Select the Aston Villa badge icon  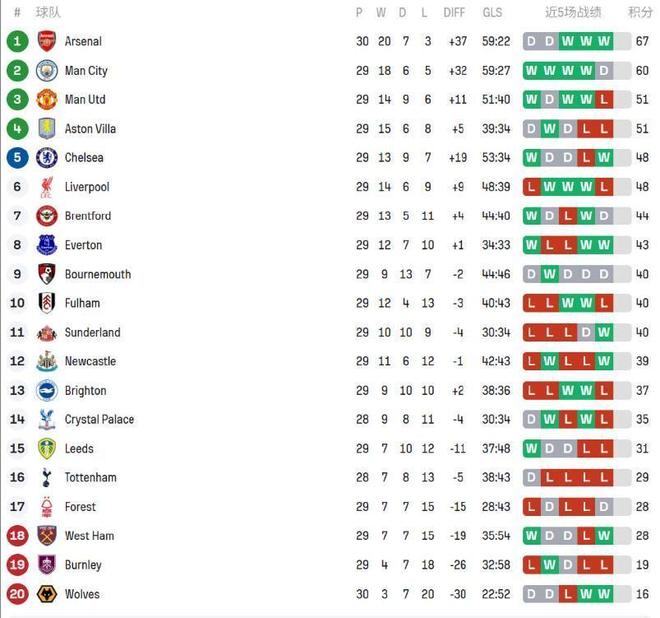[46, 128]
